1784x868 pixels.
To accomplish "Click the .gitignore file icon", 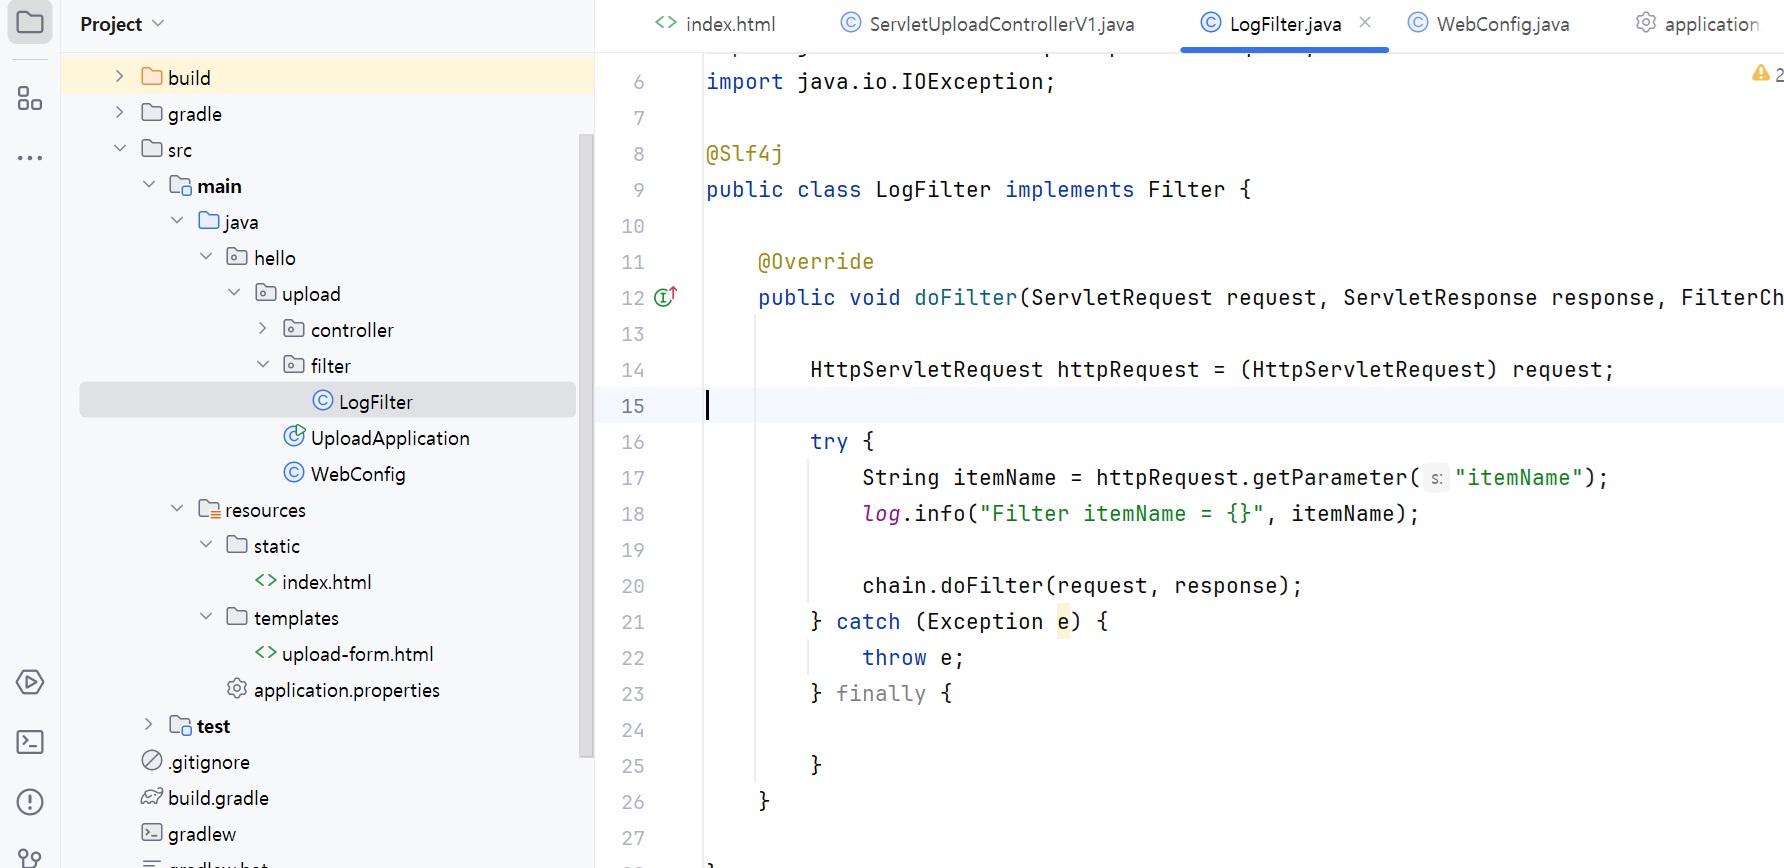I will [152, 761].
